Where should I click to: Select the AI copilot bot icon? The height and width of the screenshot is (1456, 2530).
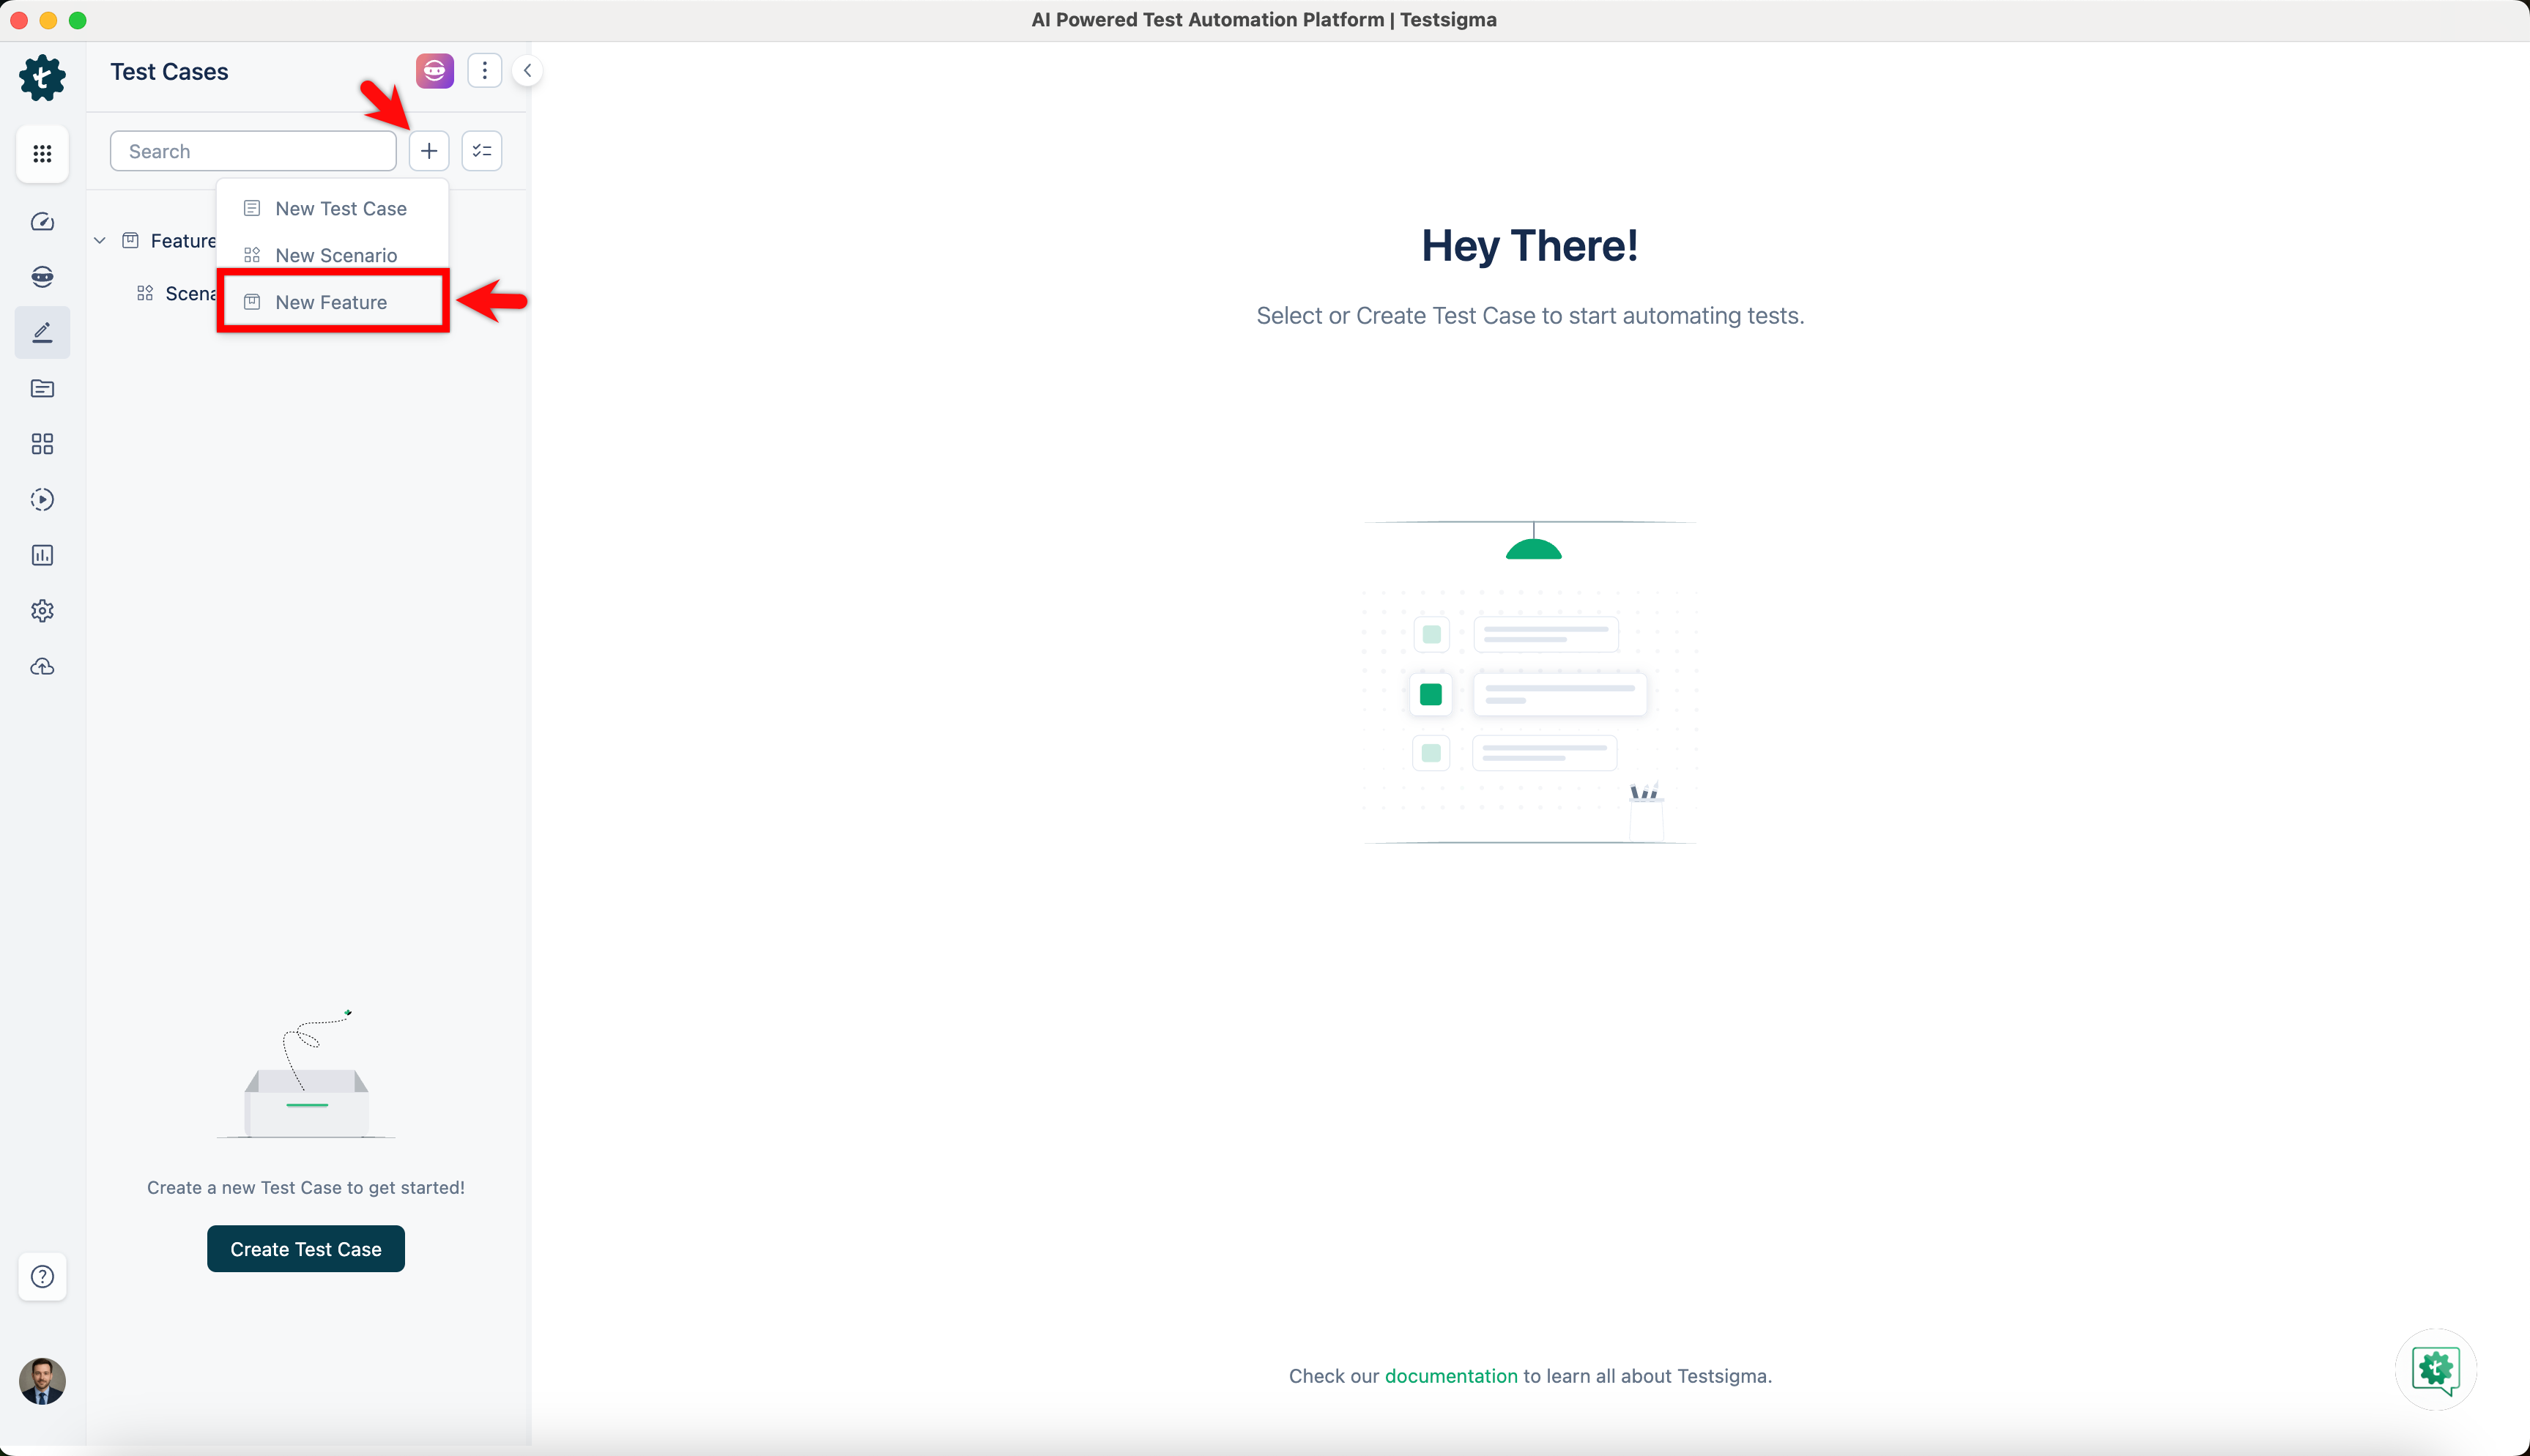click(42, 277)
